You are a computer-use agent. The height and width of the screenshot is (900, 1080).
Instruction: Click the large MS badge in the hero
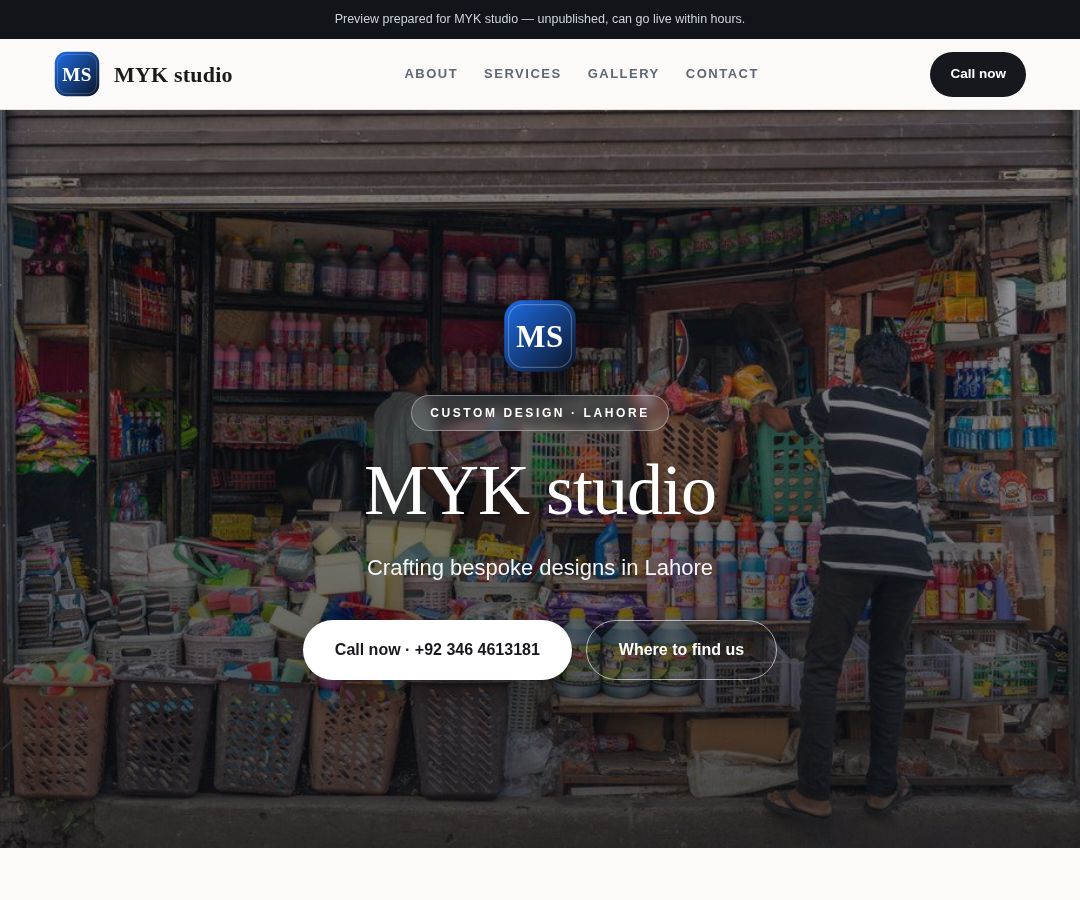[x=540, y=336]
